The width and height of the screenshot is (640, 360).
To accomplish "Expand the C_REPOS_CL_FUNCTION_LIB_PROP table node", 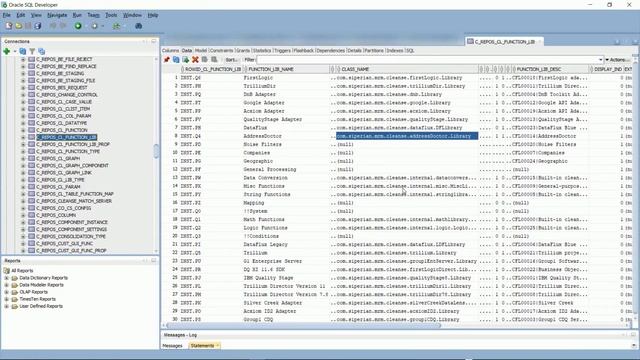I will [x=23, y=144].
